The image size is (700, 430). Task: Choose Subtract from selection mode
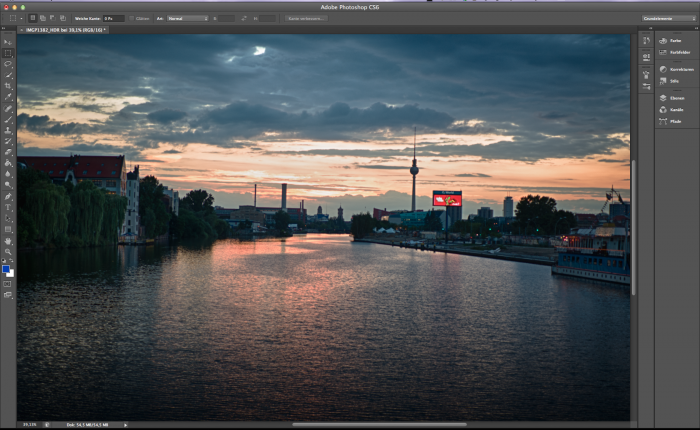[x=53, y=18]
